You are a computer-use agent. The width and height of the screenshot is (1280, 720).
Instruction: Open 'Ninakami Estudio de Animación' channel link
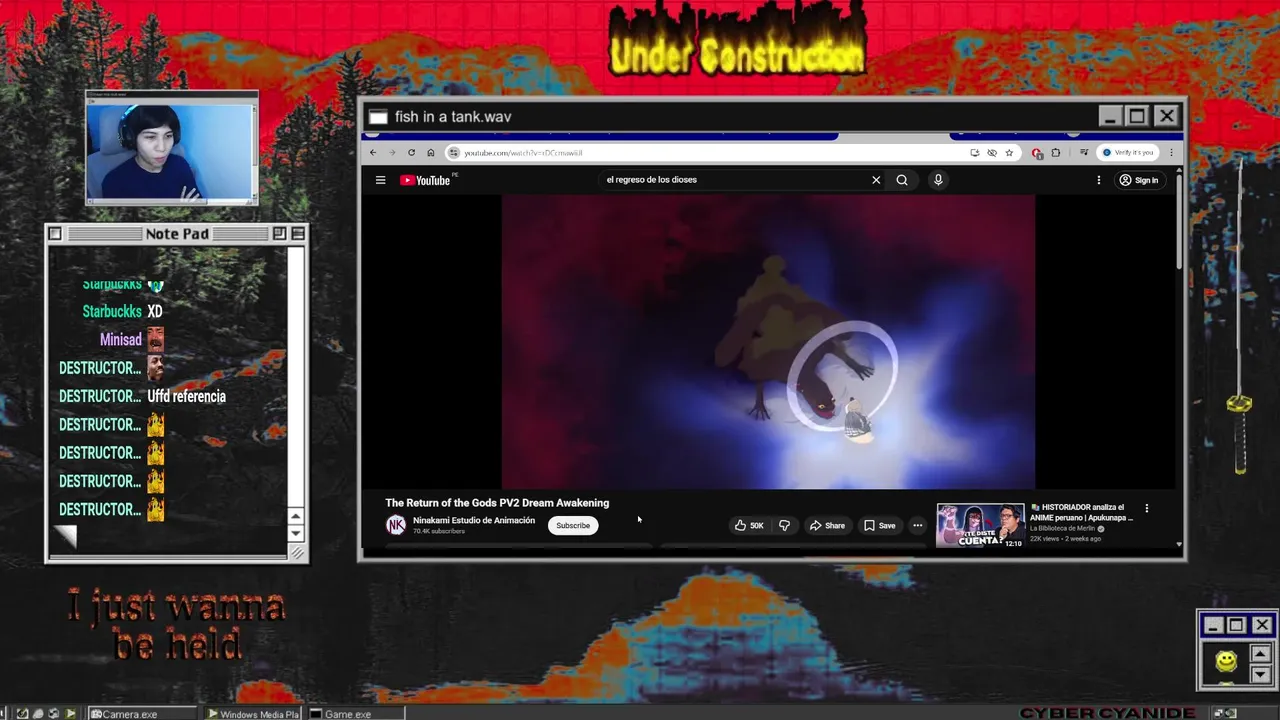click(474, 520)
